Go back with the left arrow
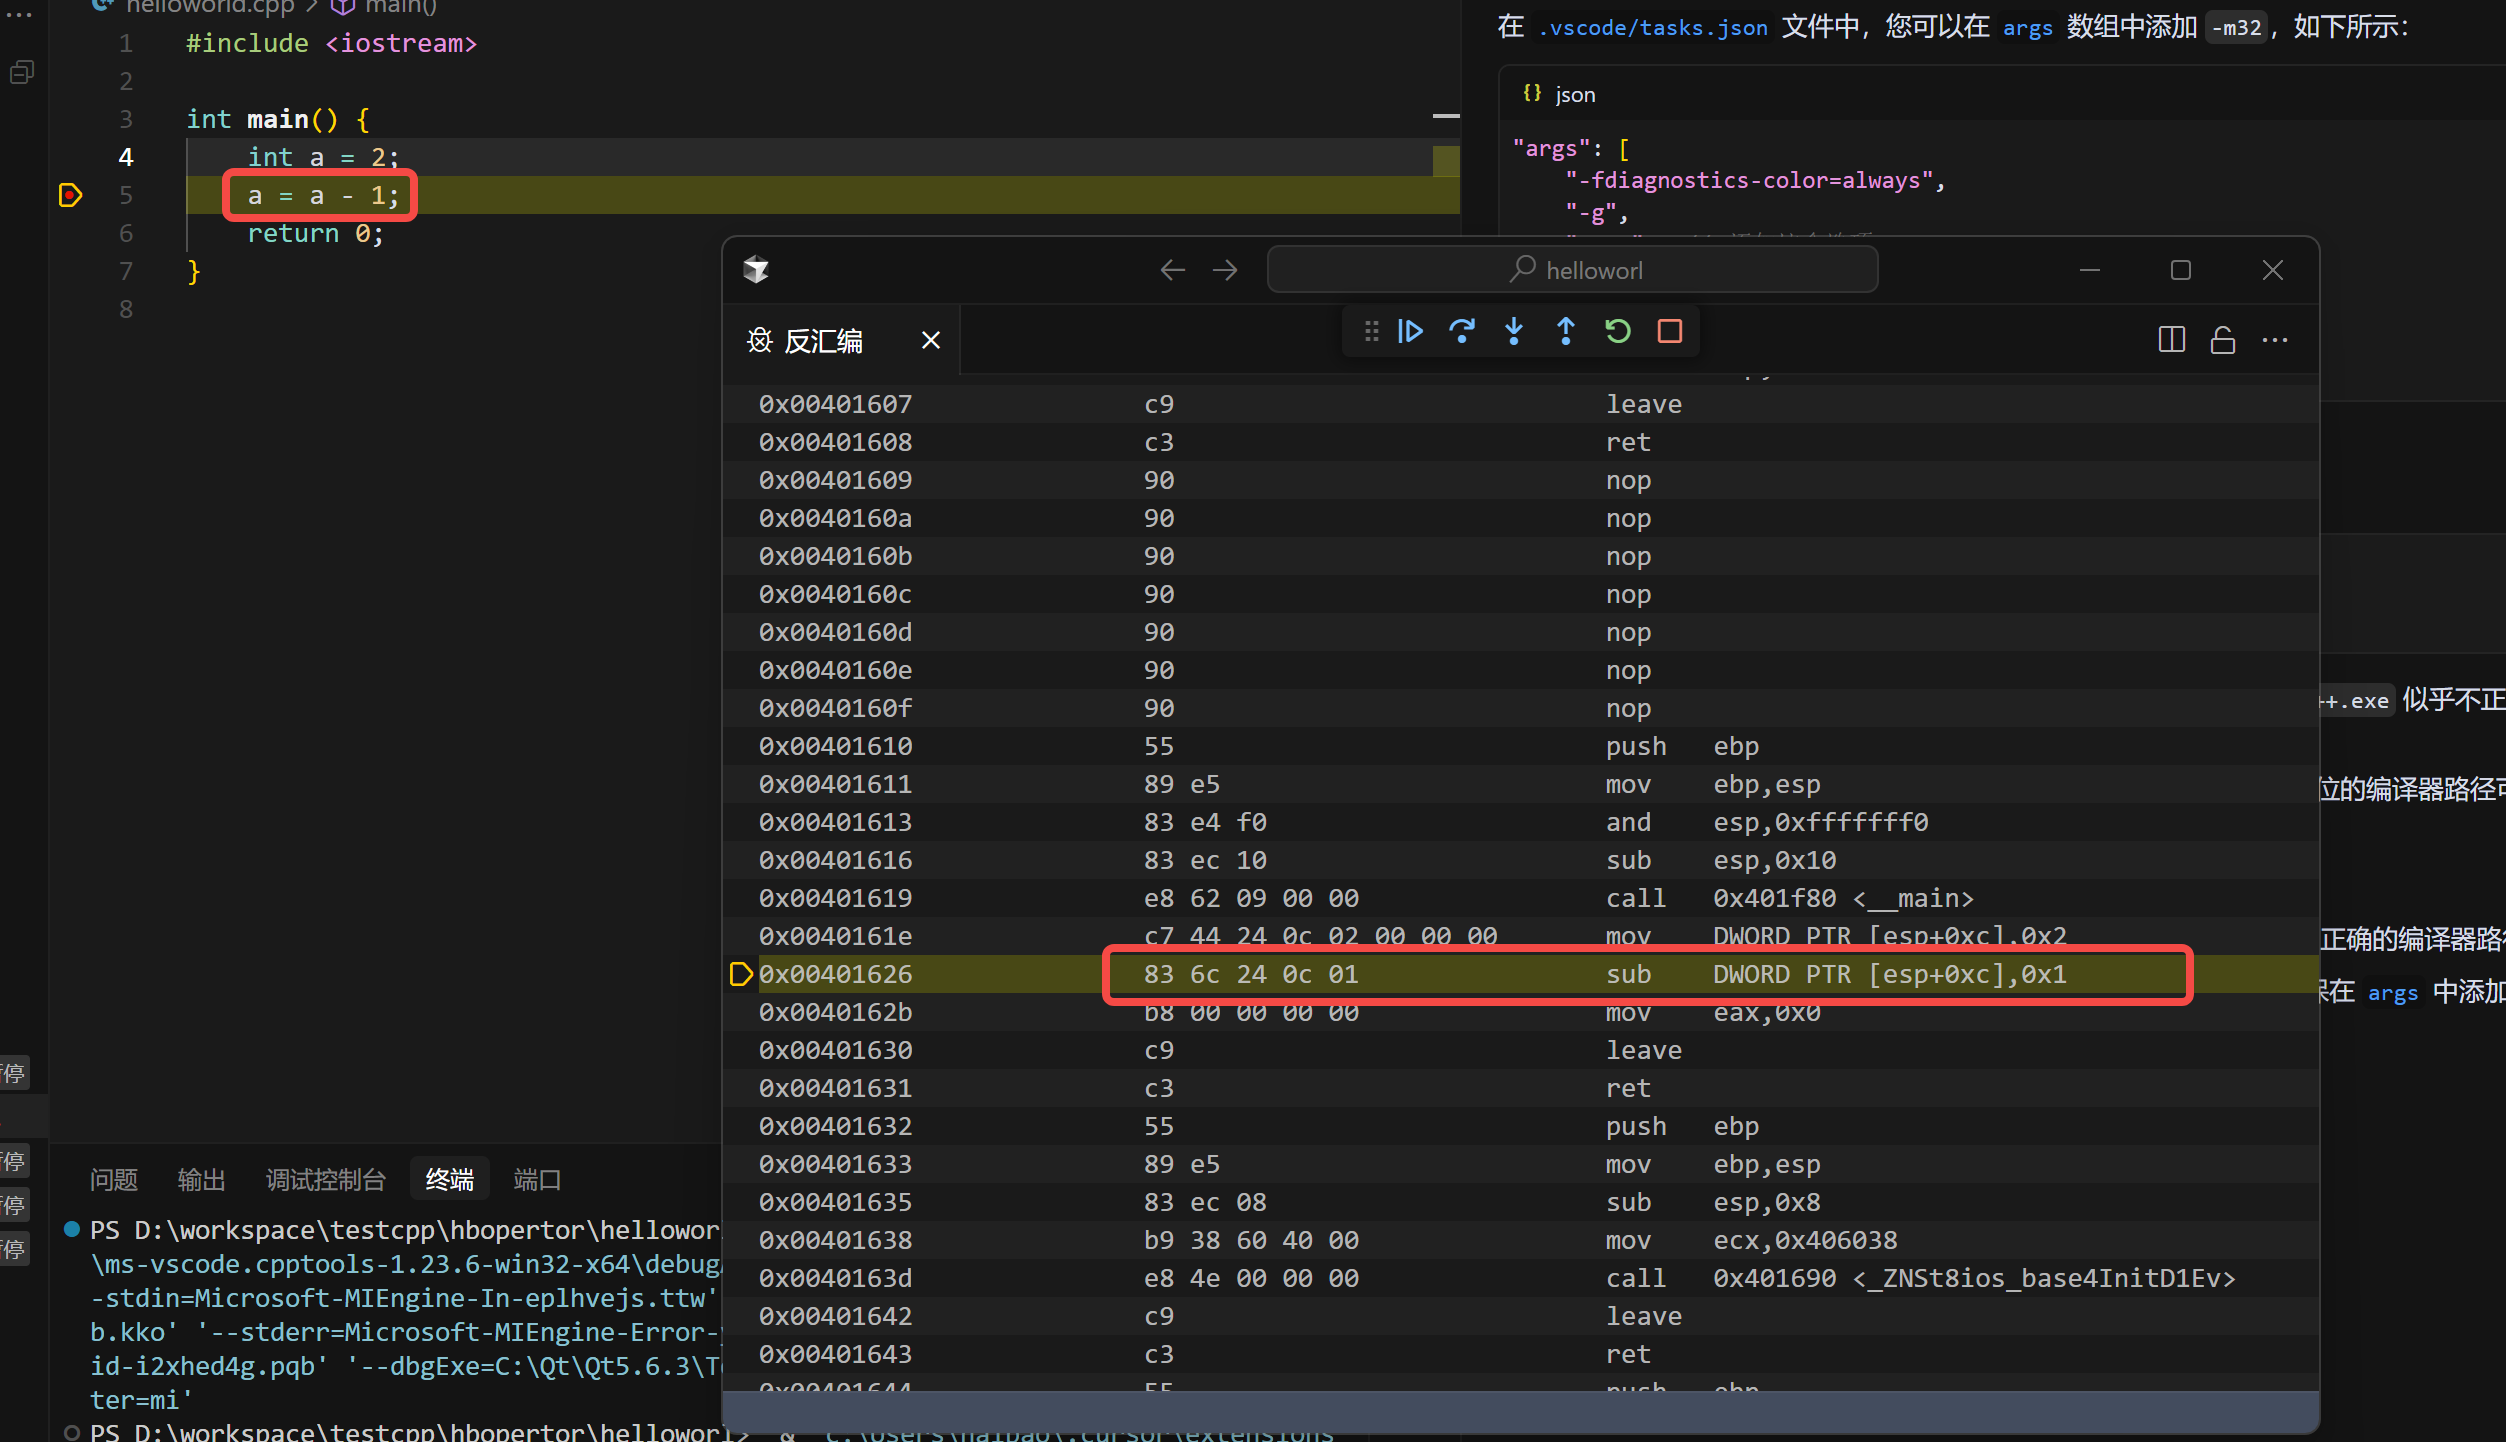This screenshot has height=1442, width=2506. 1172,270
